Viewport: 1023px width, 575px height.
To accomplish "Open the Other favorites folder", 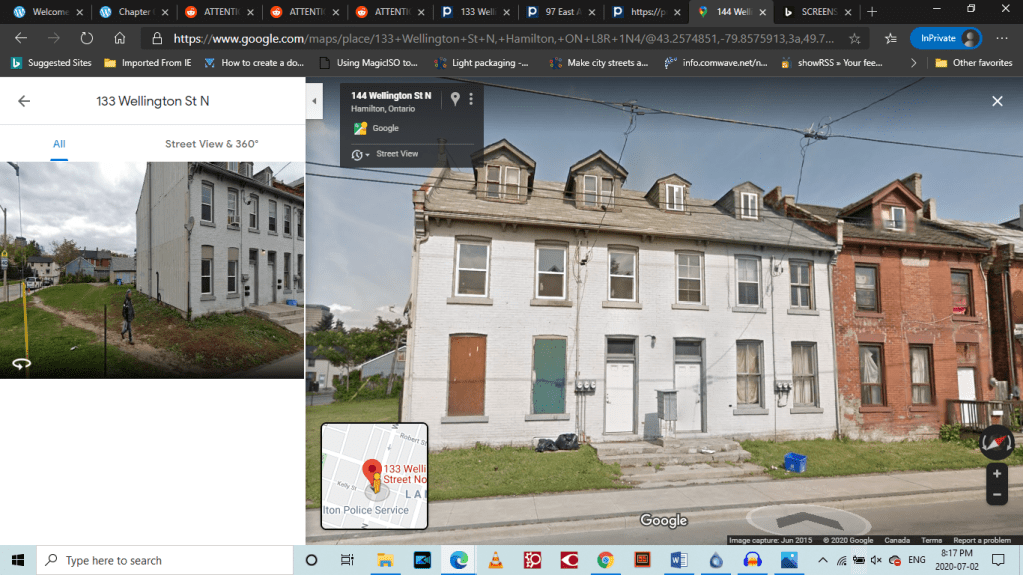I will pyautogui.click(x=974, y=62).
